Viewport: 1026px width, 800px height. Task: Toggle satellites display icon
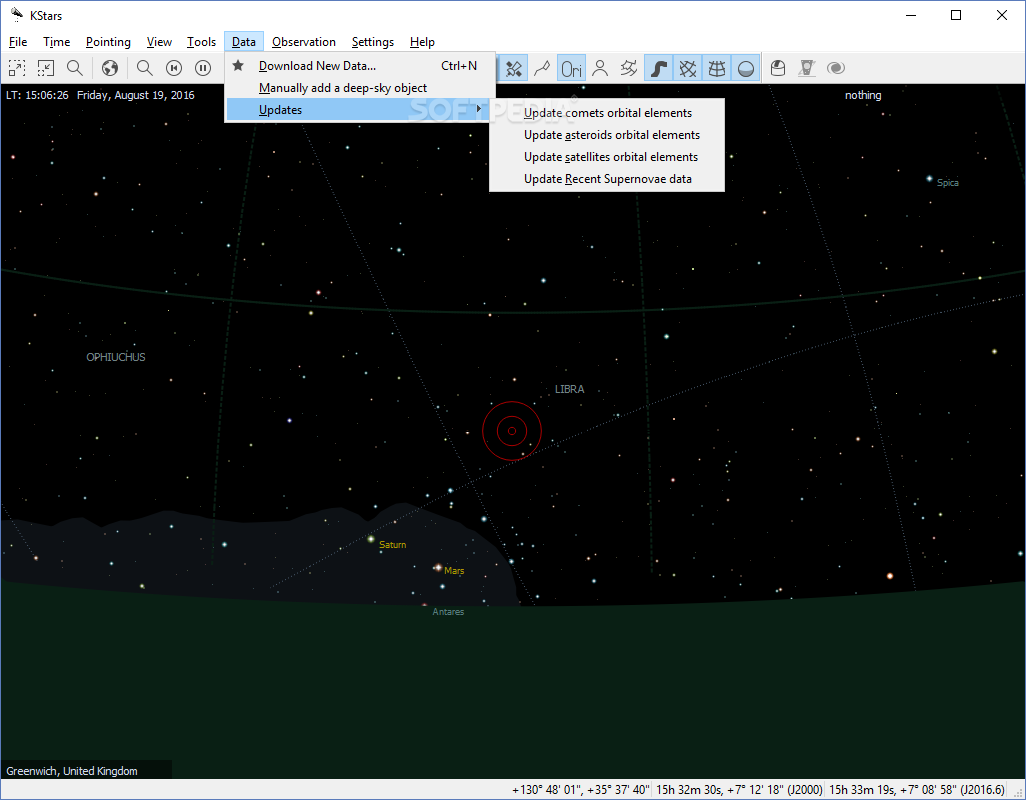[514, 68]
